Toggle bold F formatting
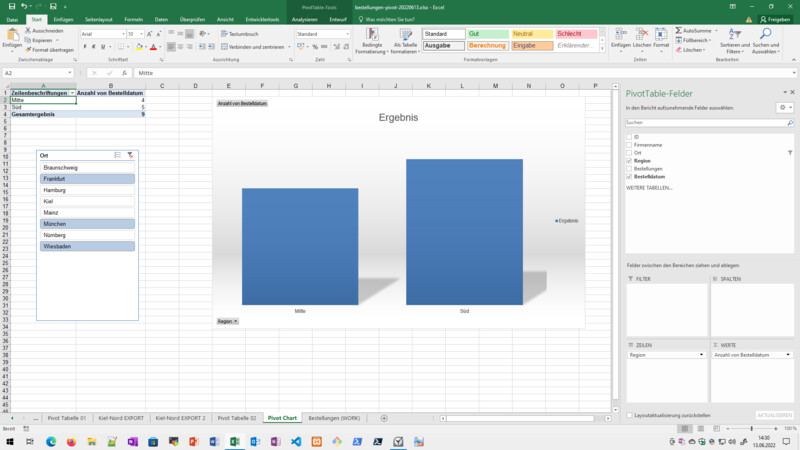 tap(85, 47)
